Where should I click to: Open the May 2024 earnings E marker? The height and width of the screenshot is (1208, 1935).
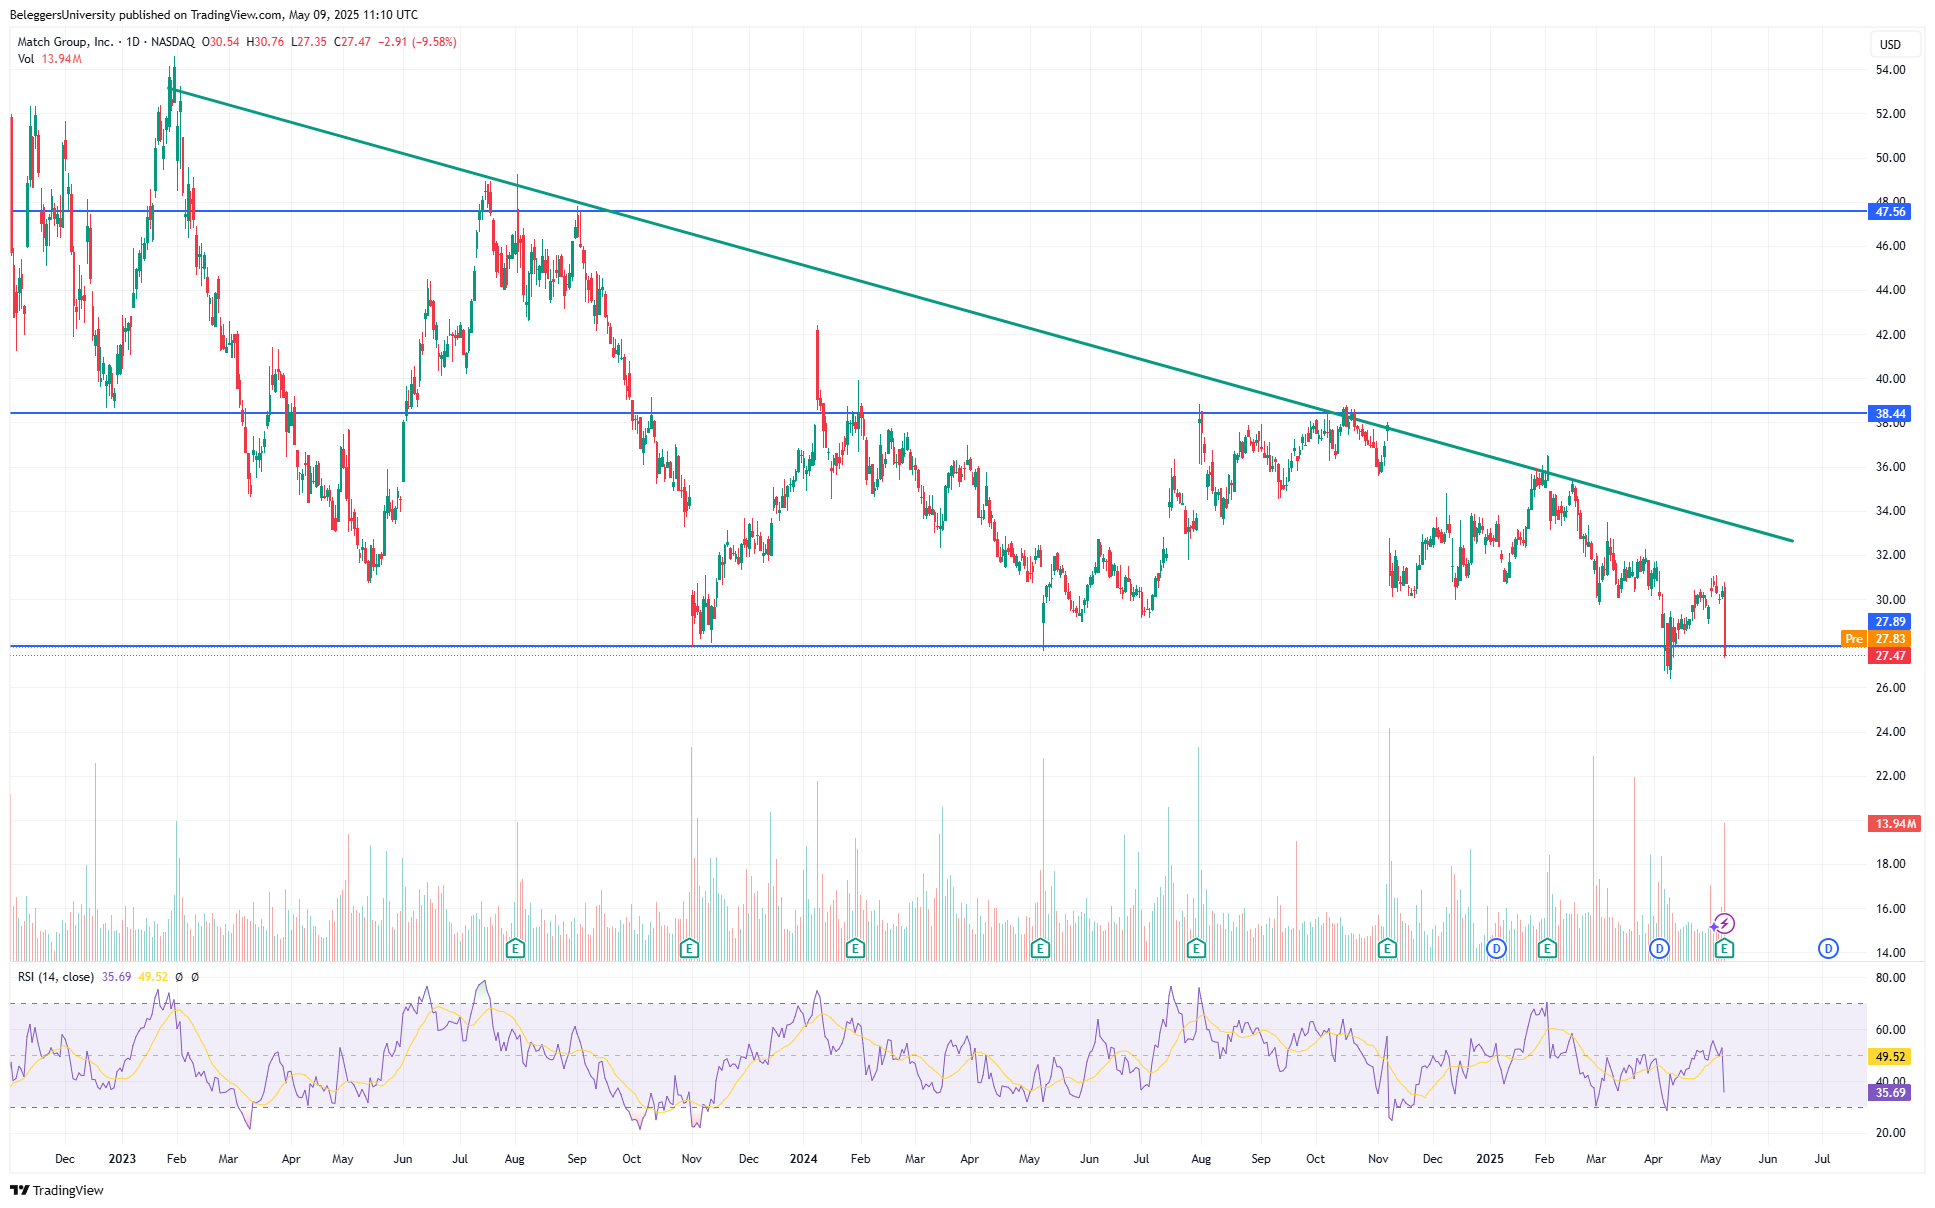(1040, 948)
